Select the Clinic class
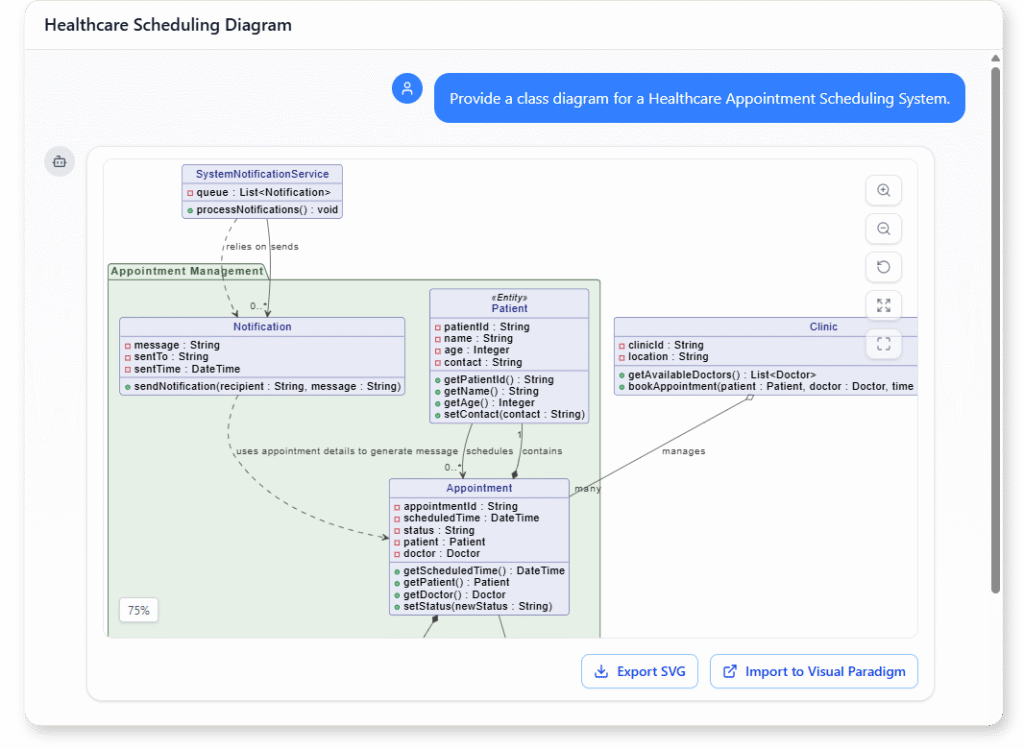The image size is (1024, 749). tap(823, 327)
